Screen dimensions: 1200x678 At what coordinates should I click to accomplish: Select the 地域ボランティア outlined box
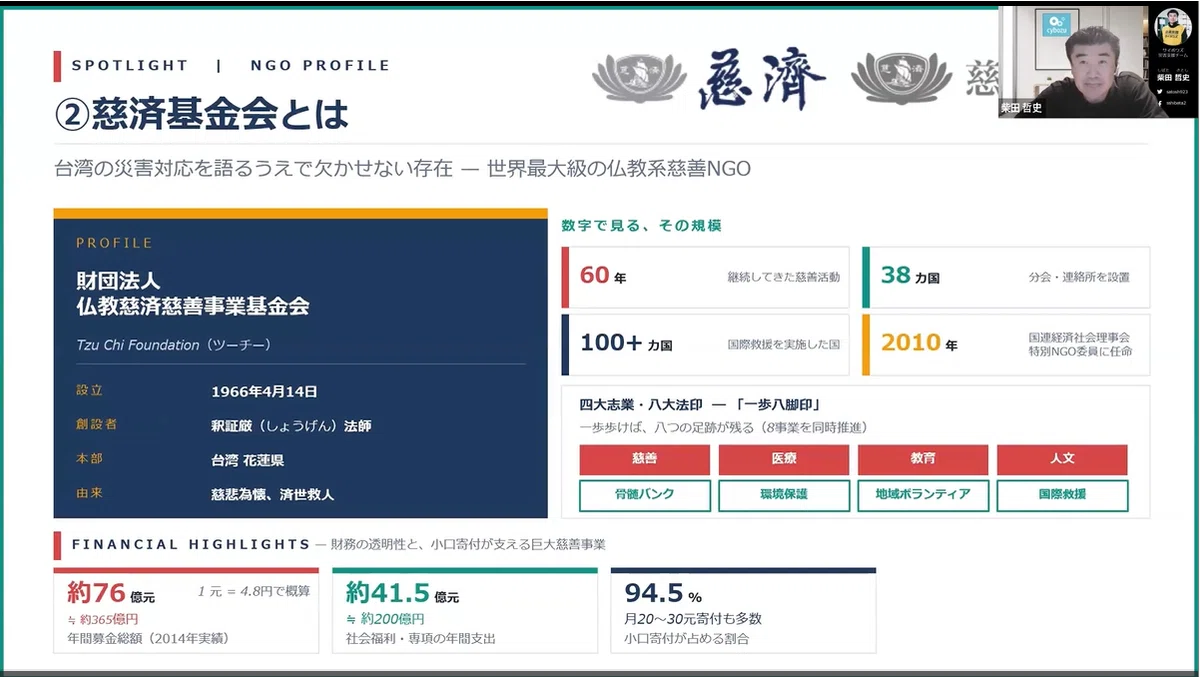point(923,495)
